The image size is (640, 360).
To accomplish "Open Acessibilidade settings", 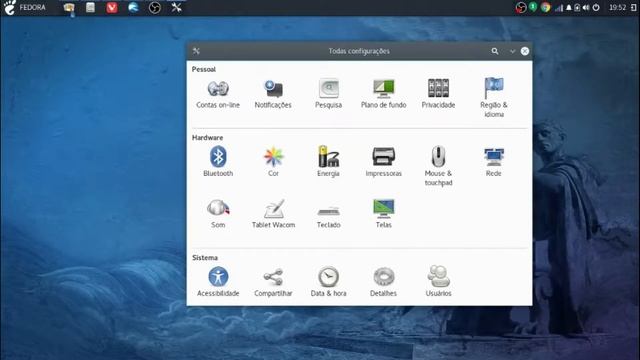I will click(x=218, y=282).
